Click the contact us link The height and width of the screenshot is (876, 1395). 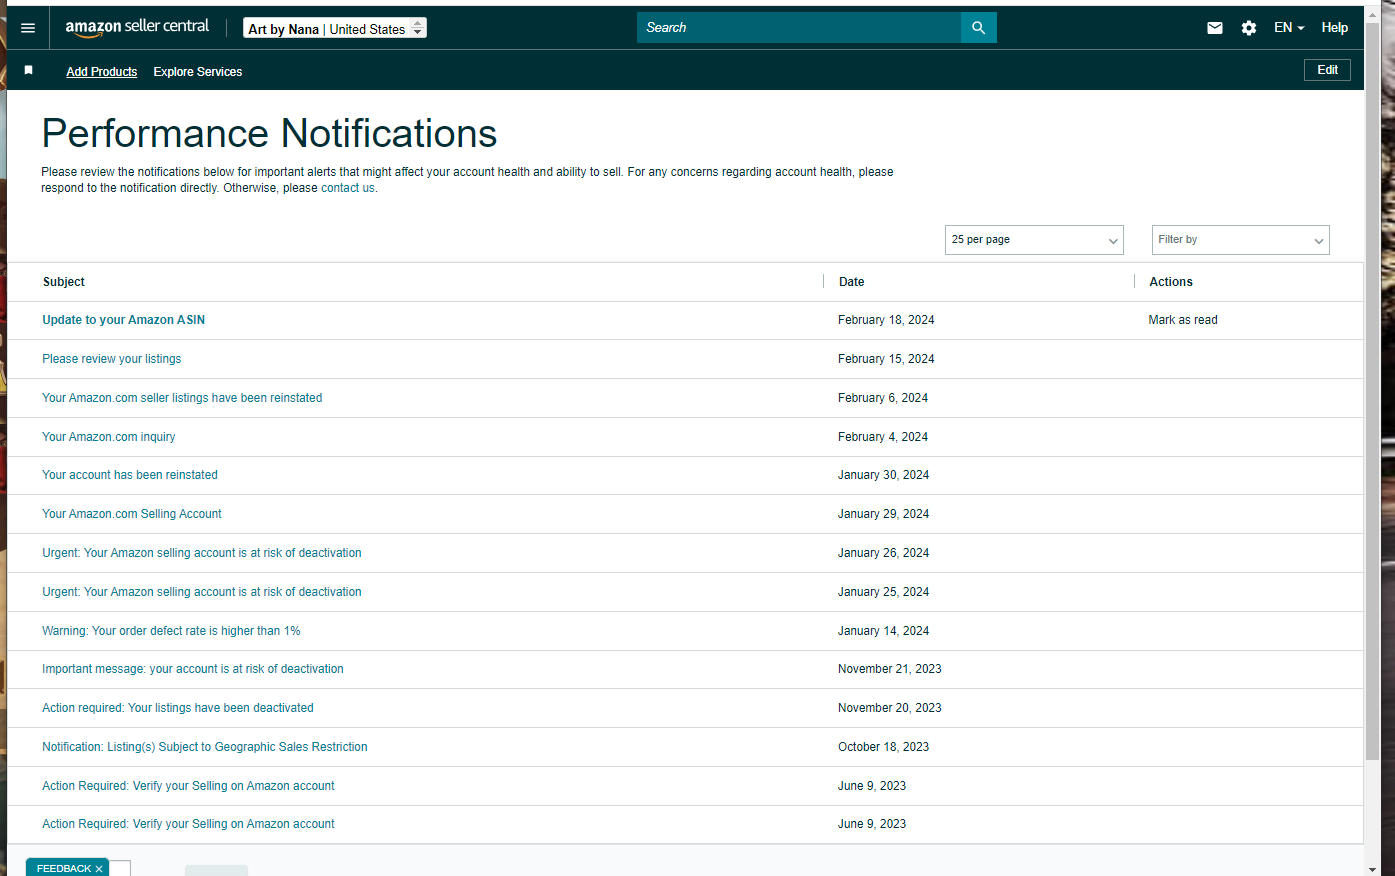[x=348, y=188]
